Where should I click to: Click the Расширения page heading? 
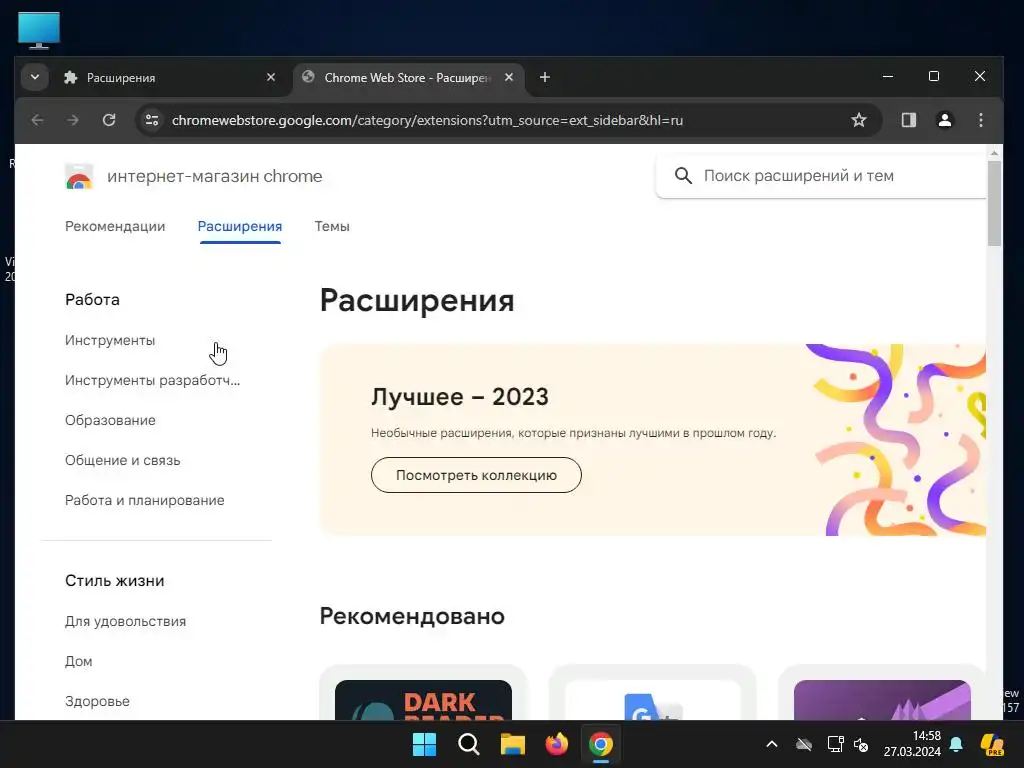417,301
